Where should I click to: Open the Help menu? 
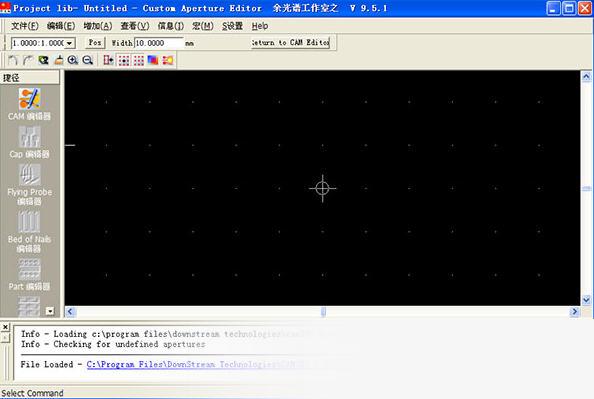pos(260,26)
